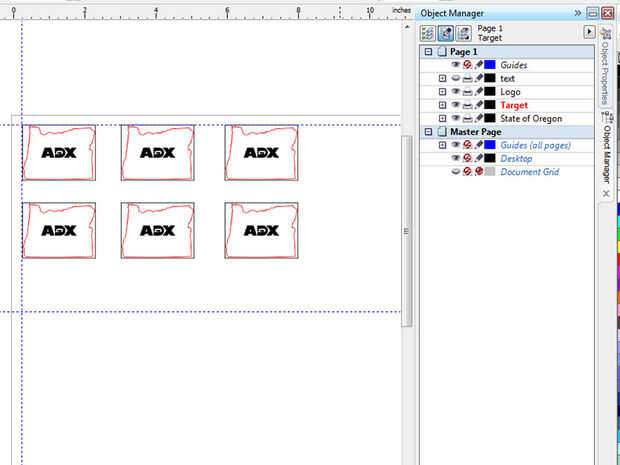Expand the Target layer

tap(442, 105)
